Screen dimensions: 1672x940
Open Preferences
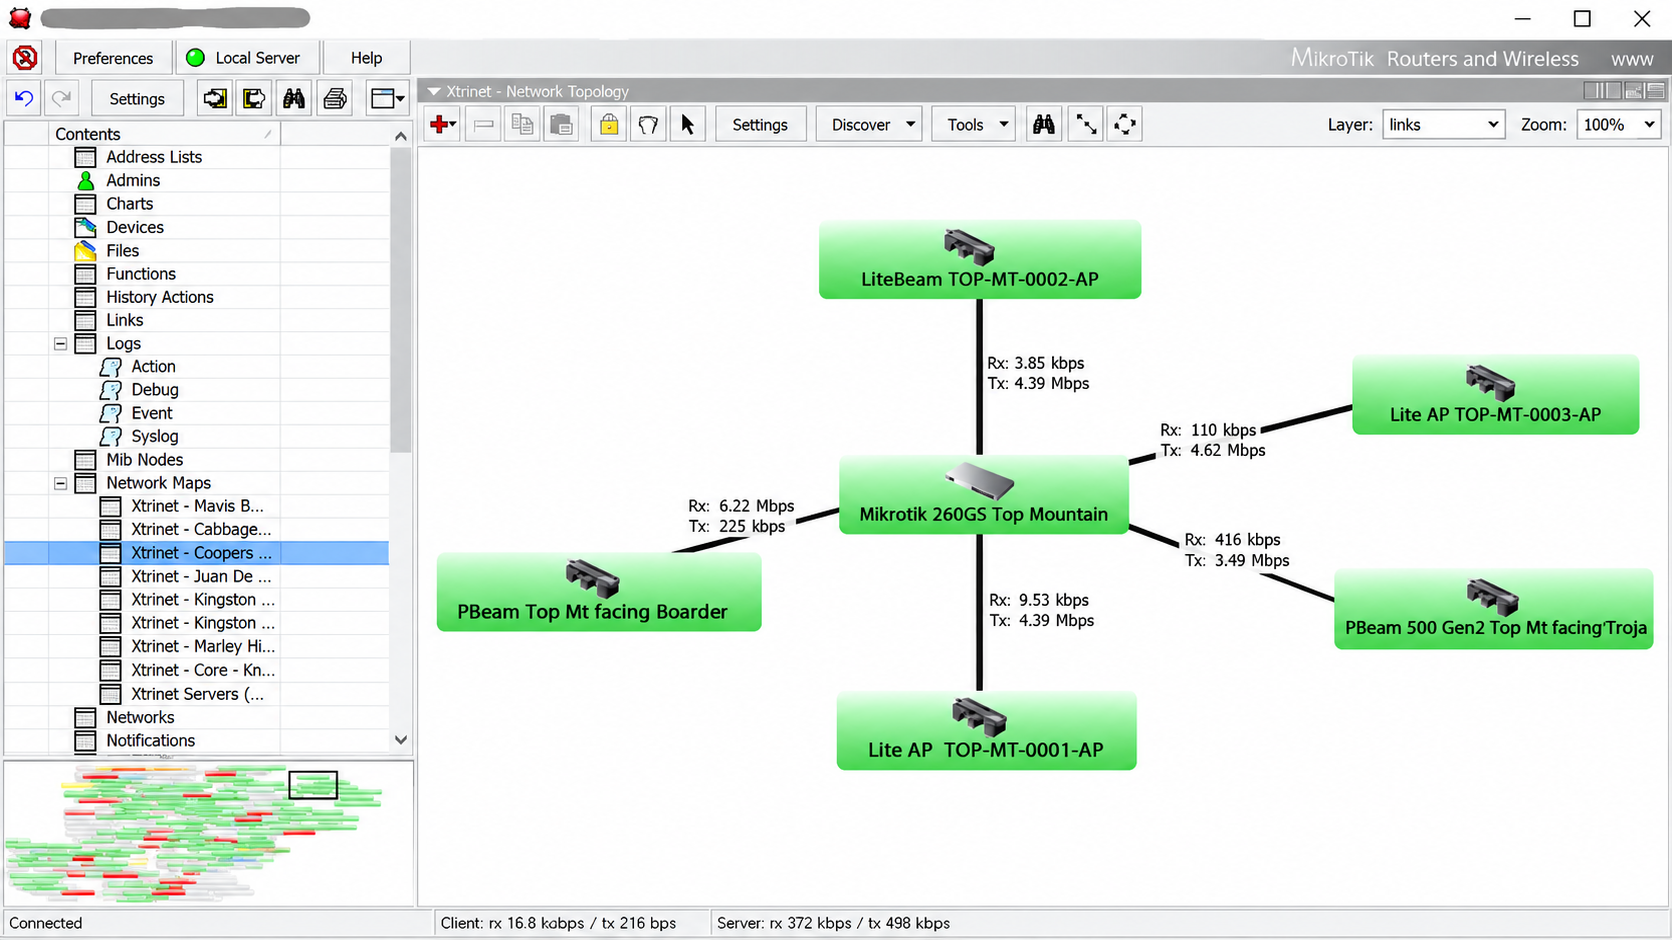[x=113, y=58]
